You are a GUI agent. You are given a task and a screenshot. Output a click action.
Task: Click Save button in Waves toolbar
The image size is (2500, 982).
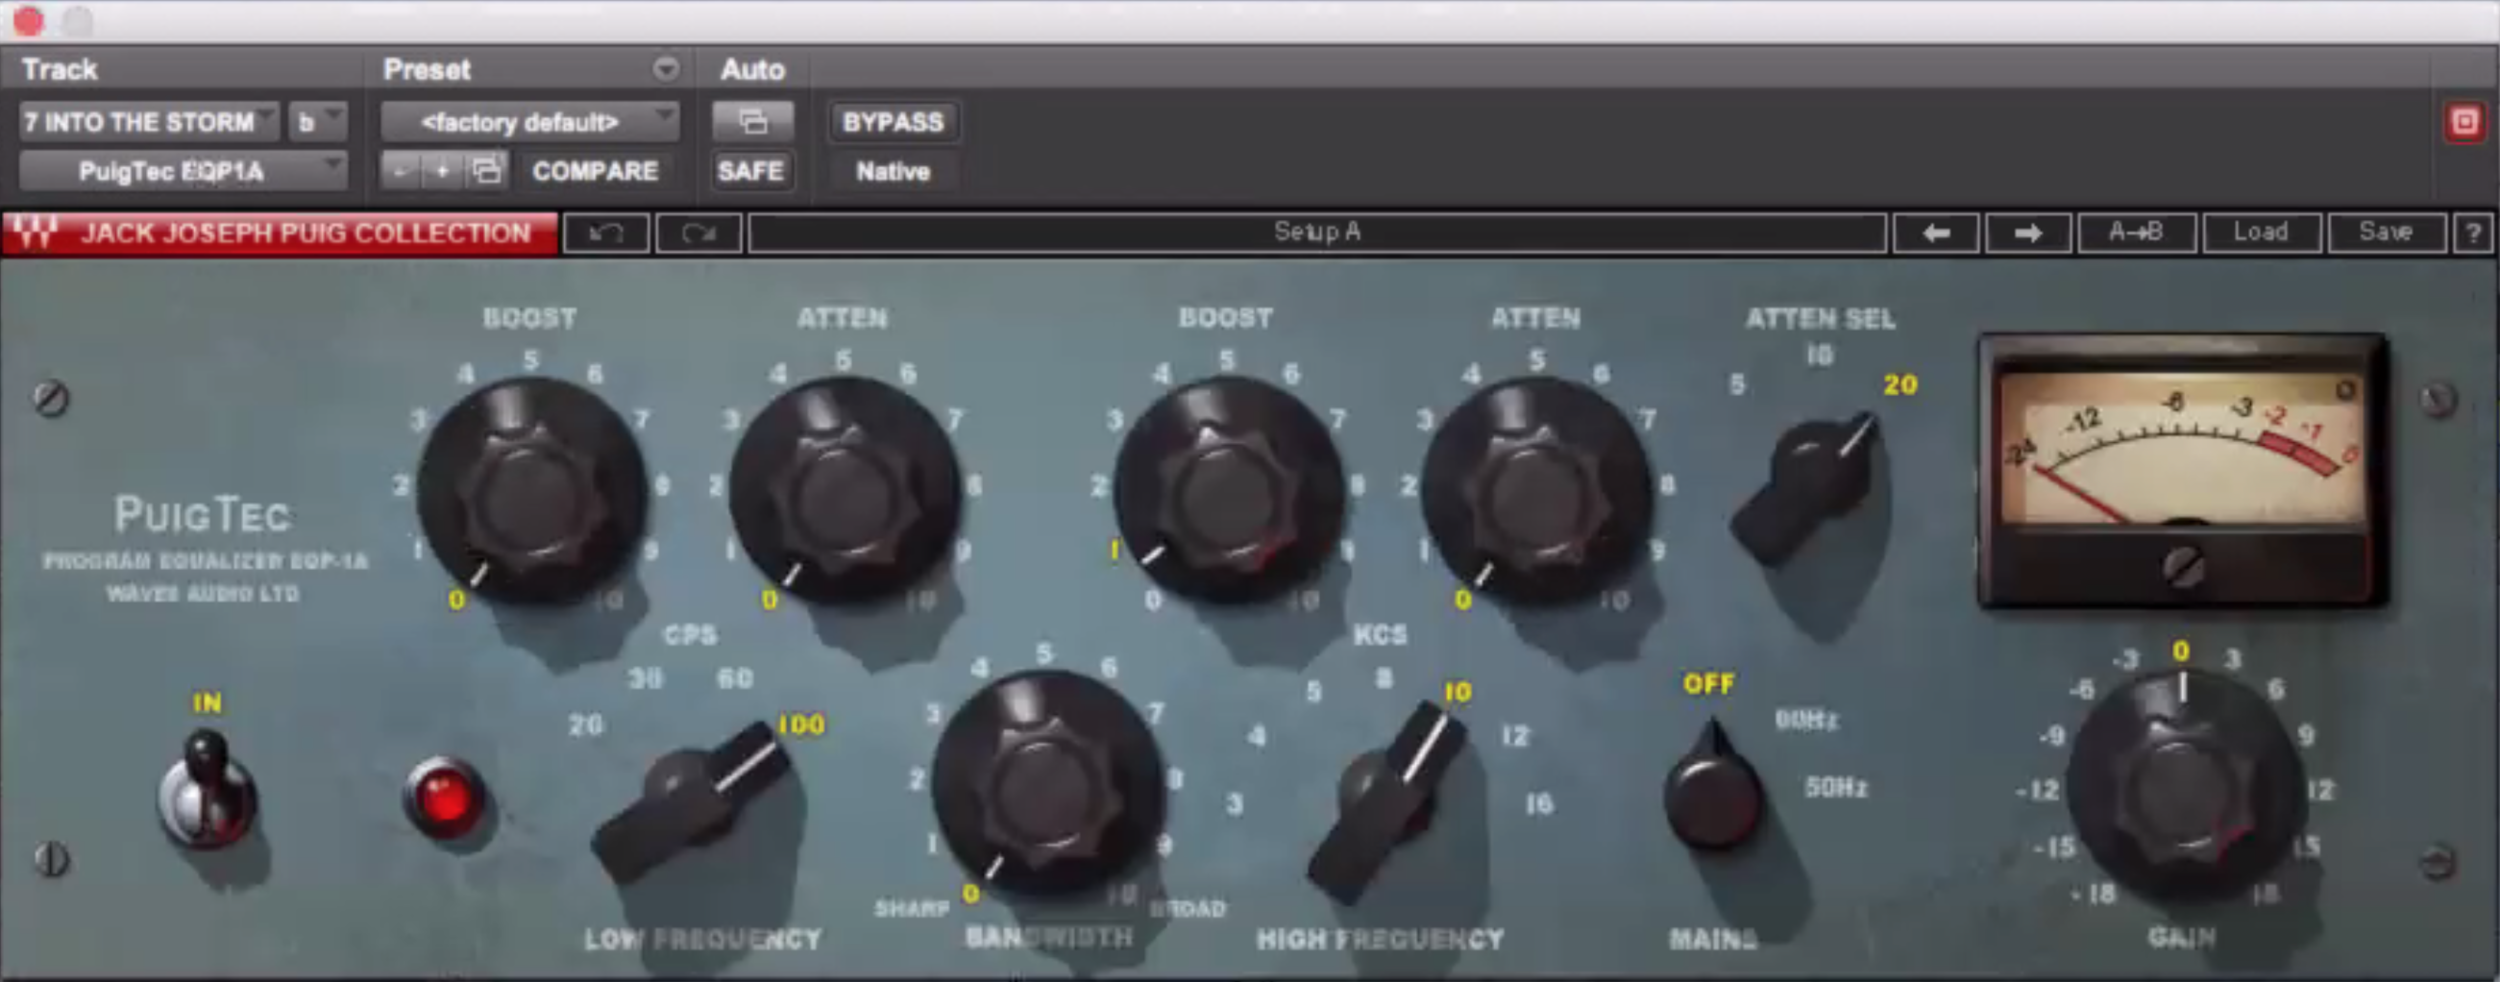(x=2386, y=233)
